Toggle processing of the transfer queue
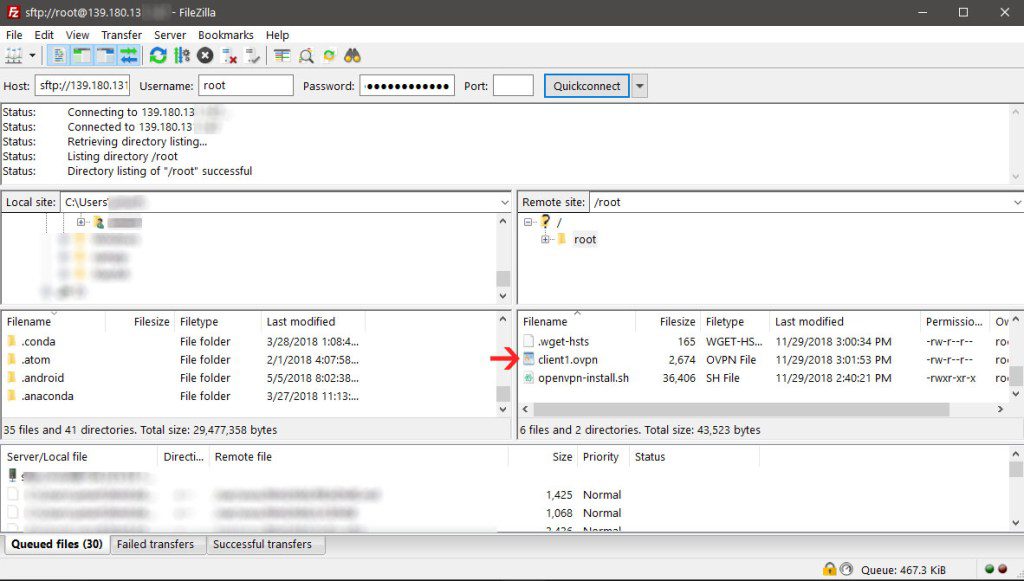 tap(181, 55)
